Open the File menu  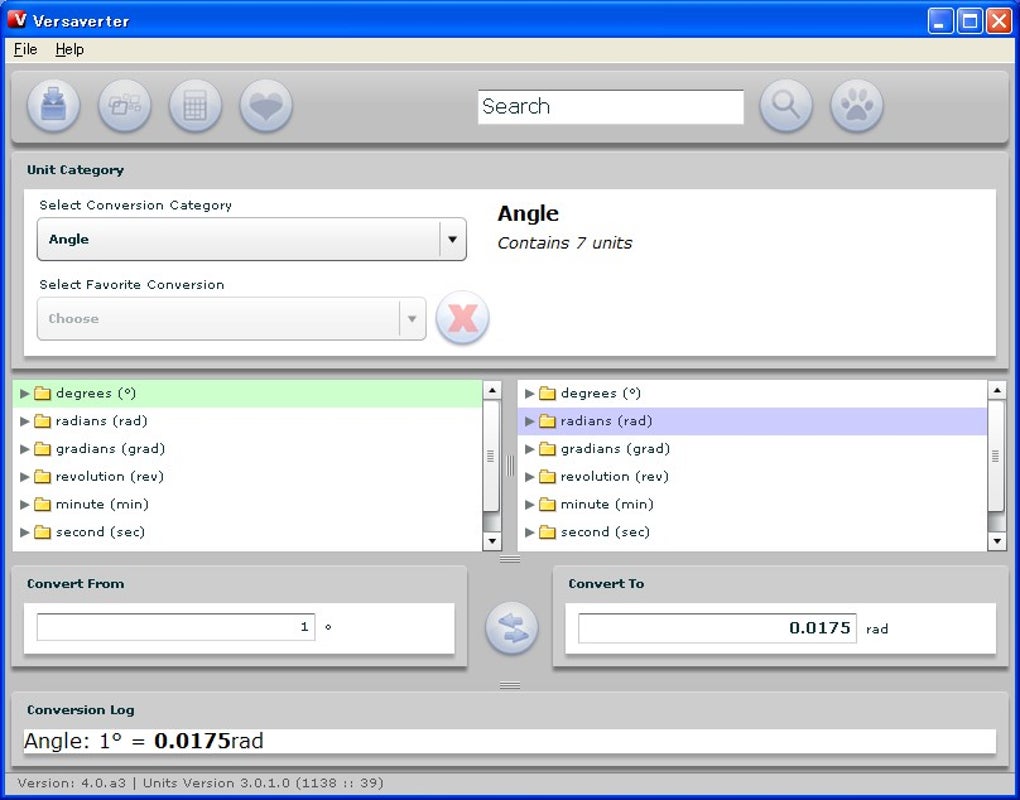pyautogui.click(x=25, y=49)
